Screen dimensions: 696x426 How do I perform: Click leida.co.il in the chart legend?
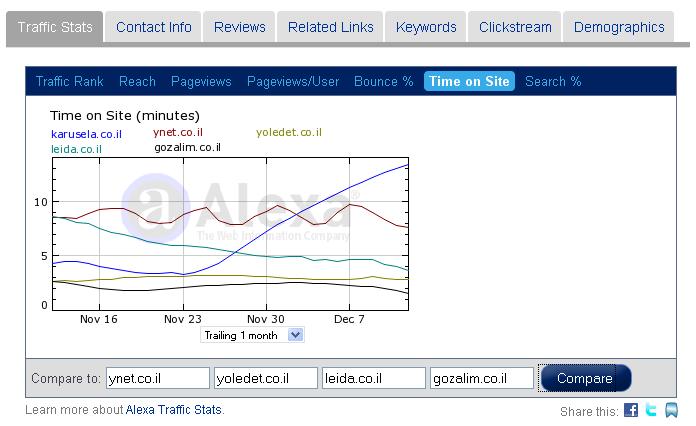pos(76,149)
